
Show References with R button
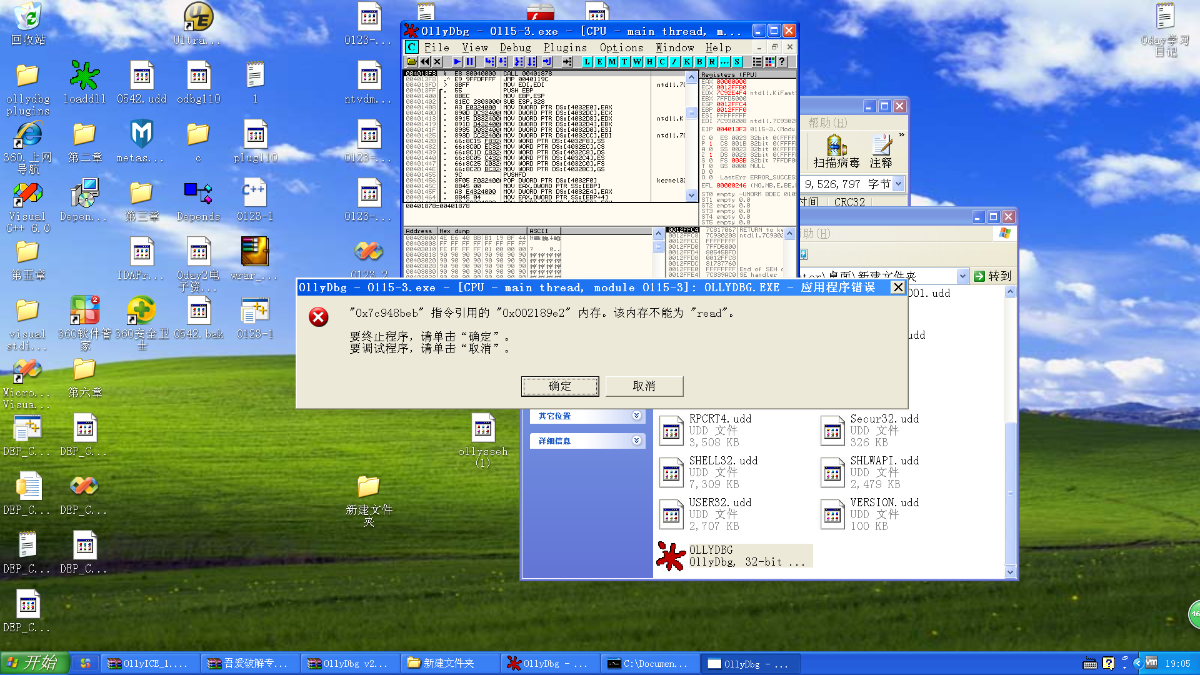coord(712,62)
